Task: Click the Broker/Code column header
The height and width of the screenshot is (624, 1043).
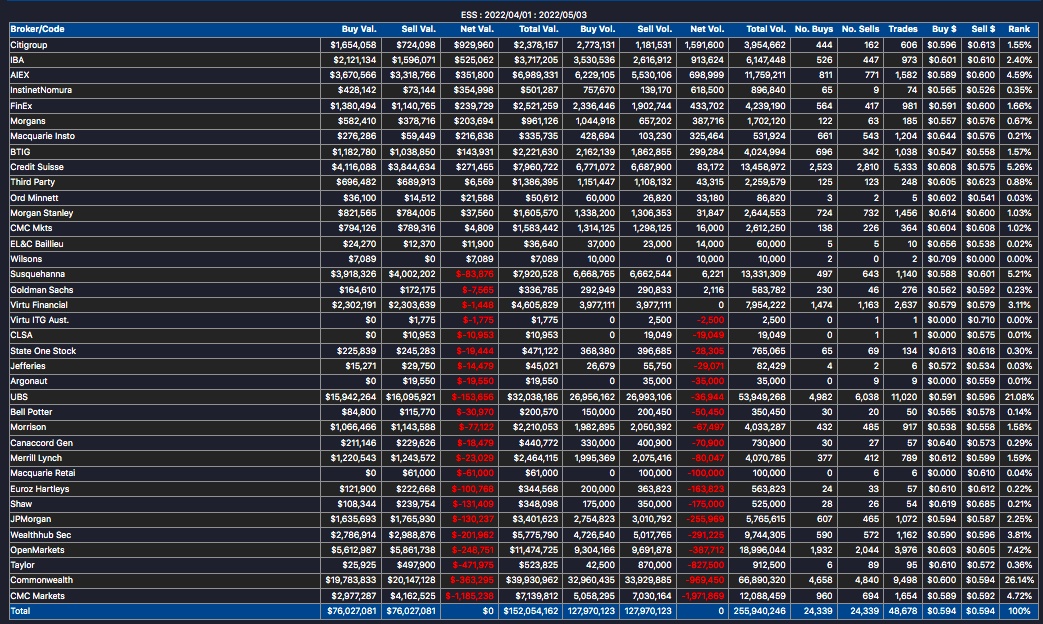Action: (x=37, y=29)
